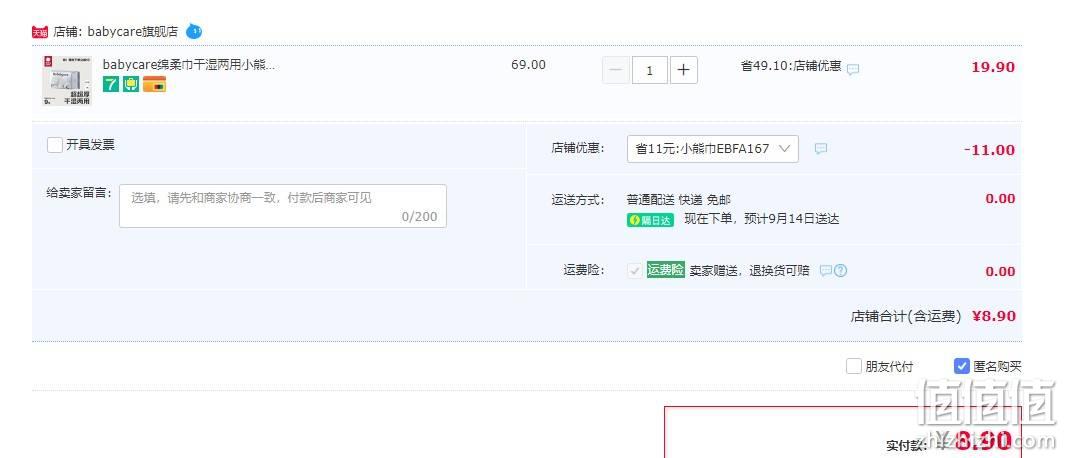1065x458 pixels.
Task: Click 卖家赠送,退换货可赔 text
Action: (750, 270)
